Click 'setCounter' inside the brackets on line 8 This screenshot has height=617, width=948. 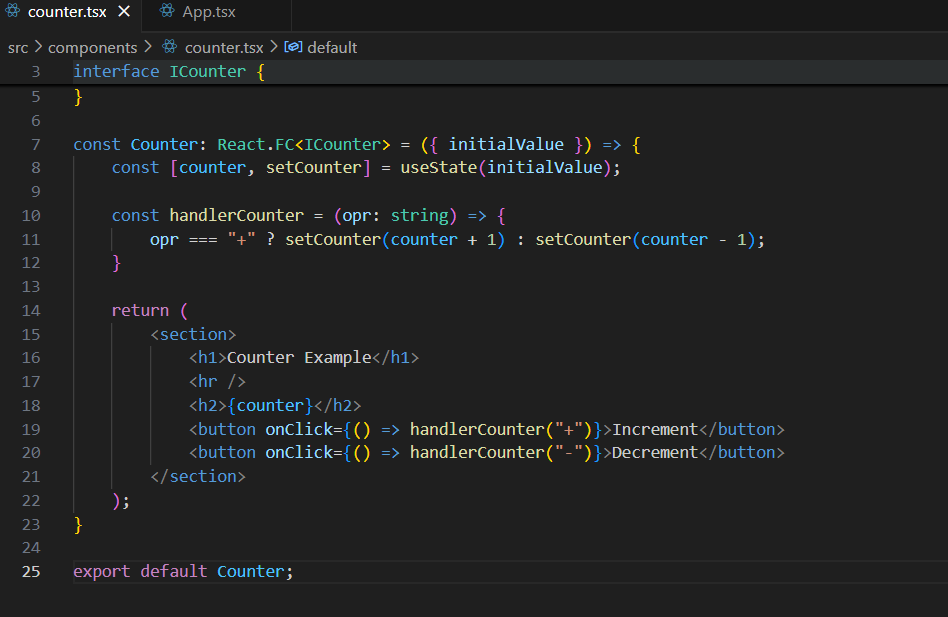tap(314, 168)
